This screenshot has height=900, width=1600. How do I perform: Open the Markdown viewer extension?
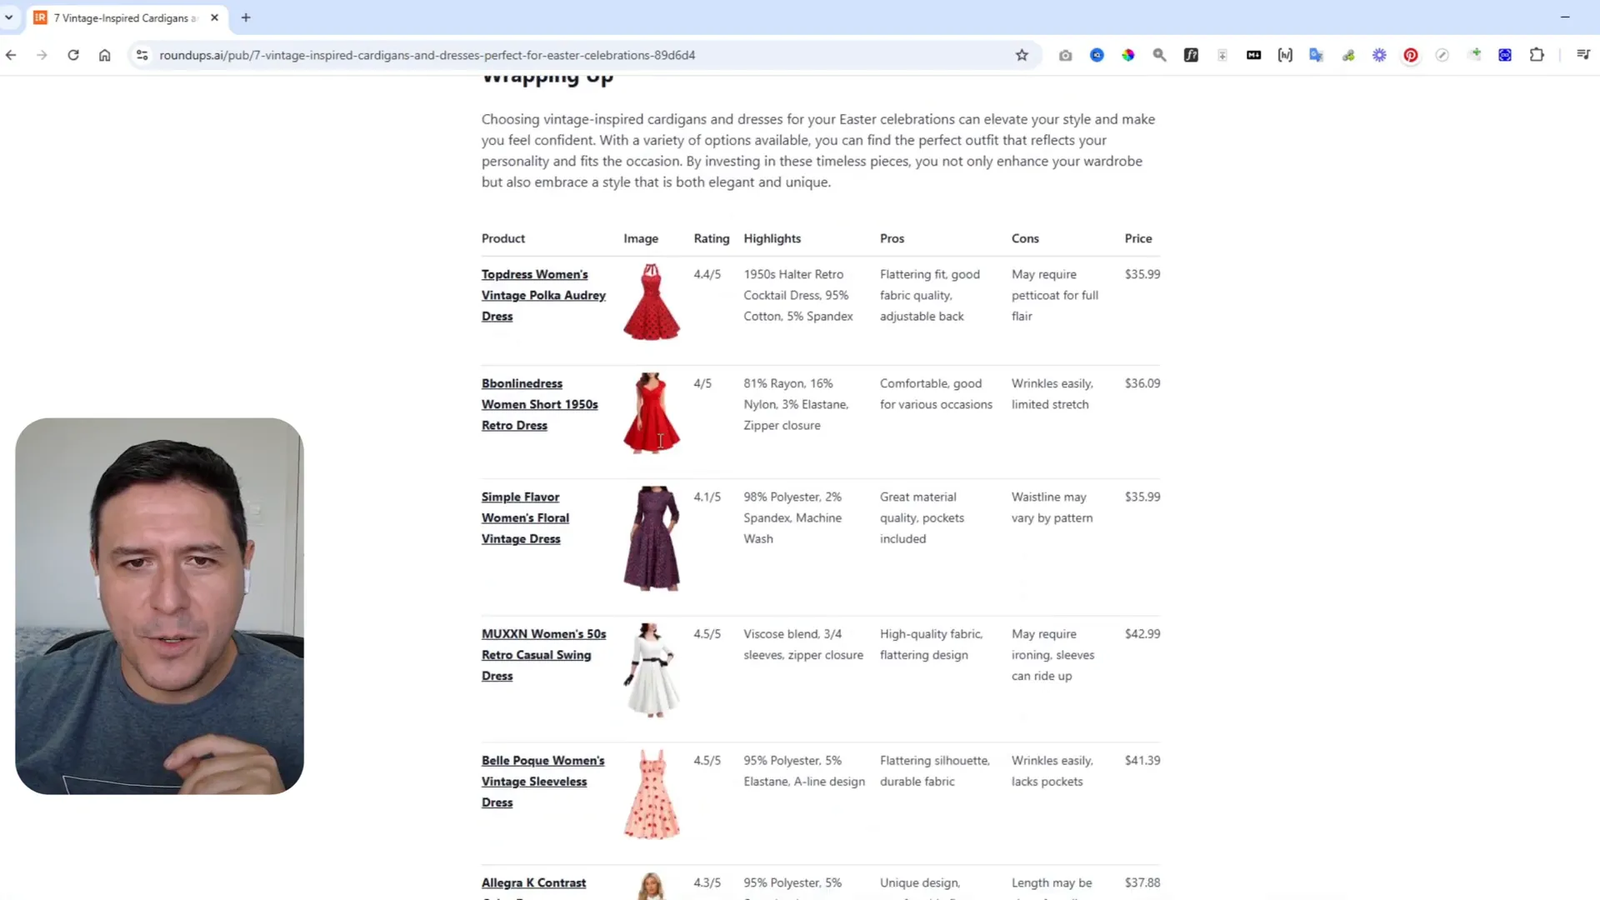tap(1253, 55)
